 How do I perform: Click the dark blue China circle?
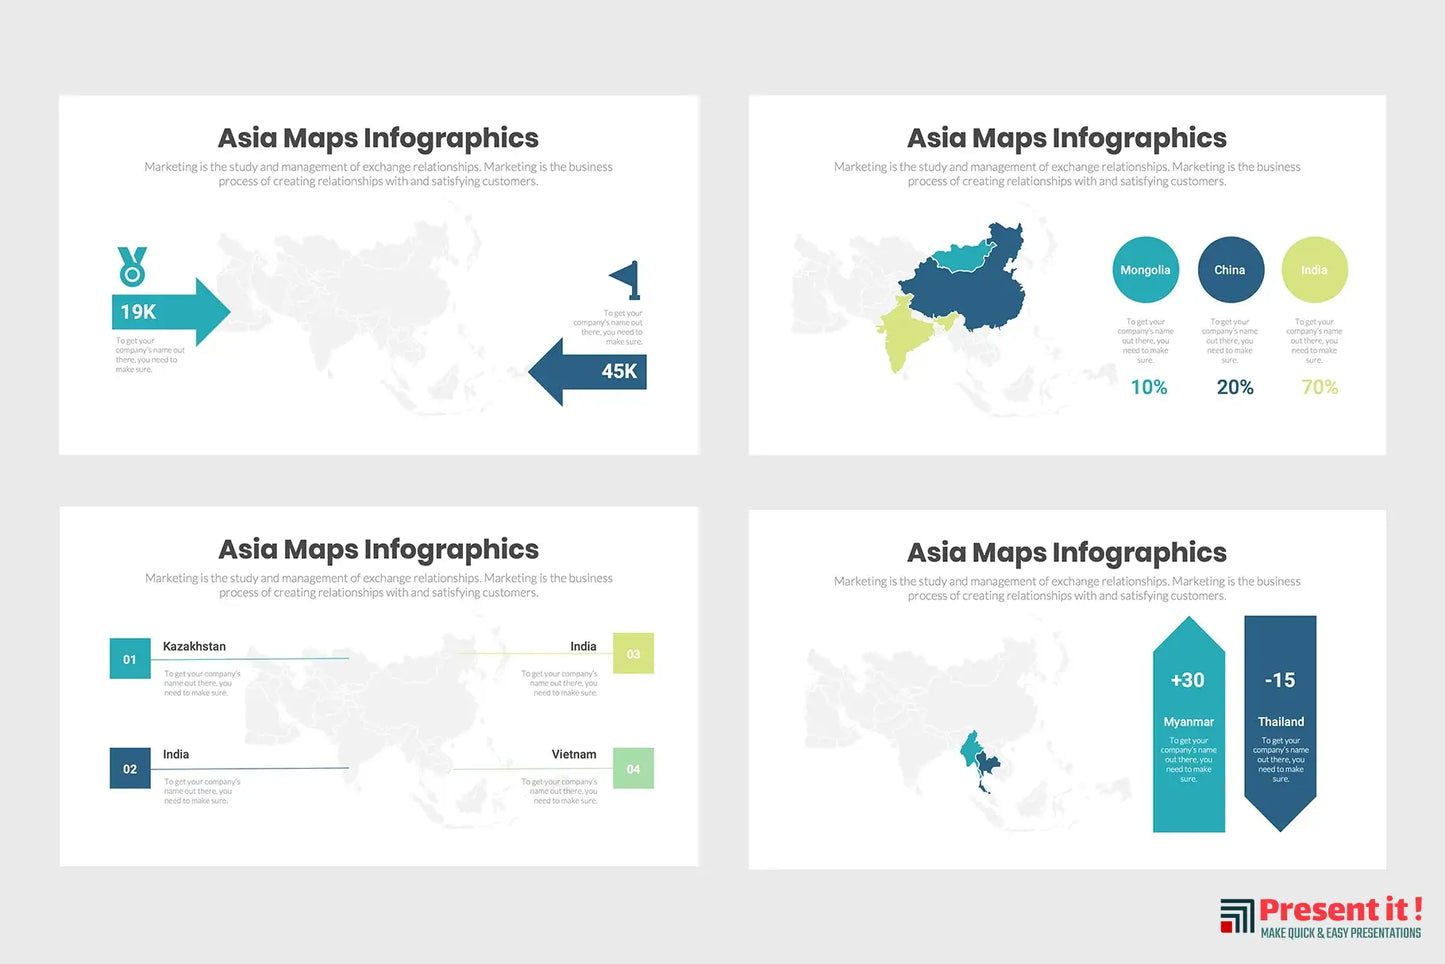[x=1230, y=270]
